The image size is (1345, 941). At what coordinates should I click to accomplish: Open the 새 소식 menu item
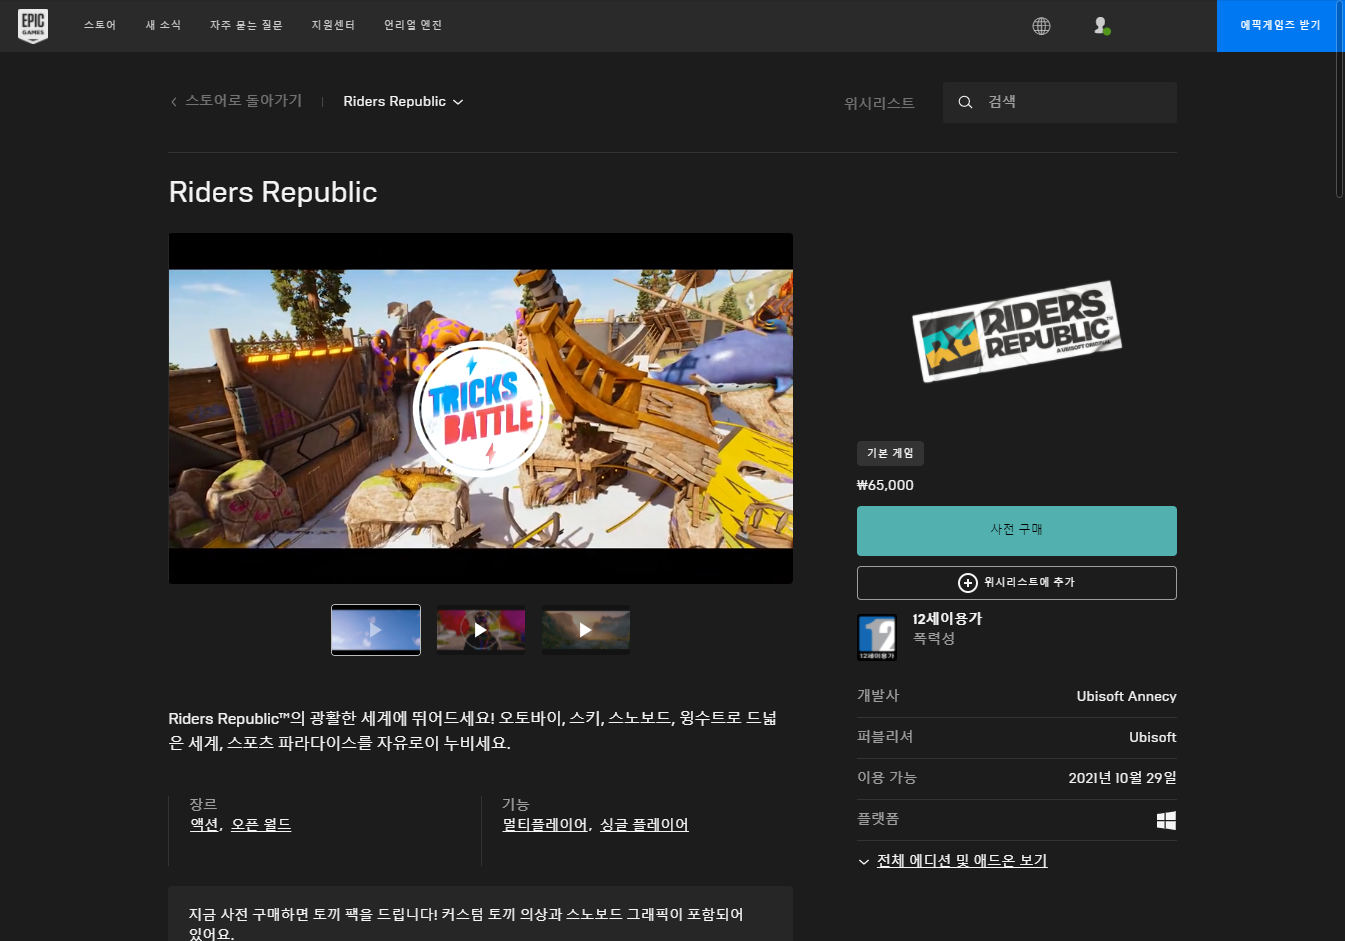coord(163,26)
